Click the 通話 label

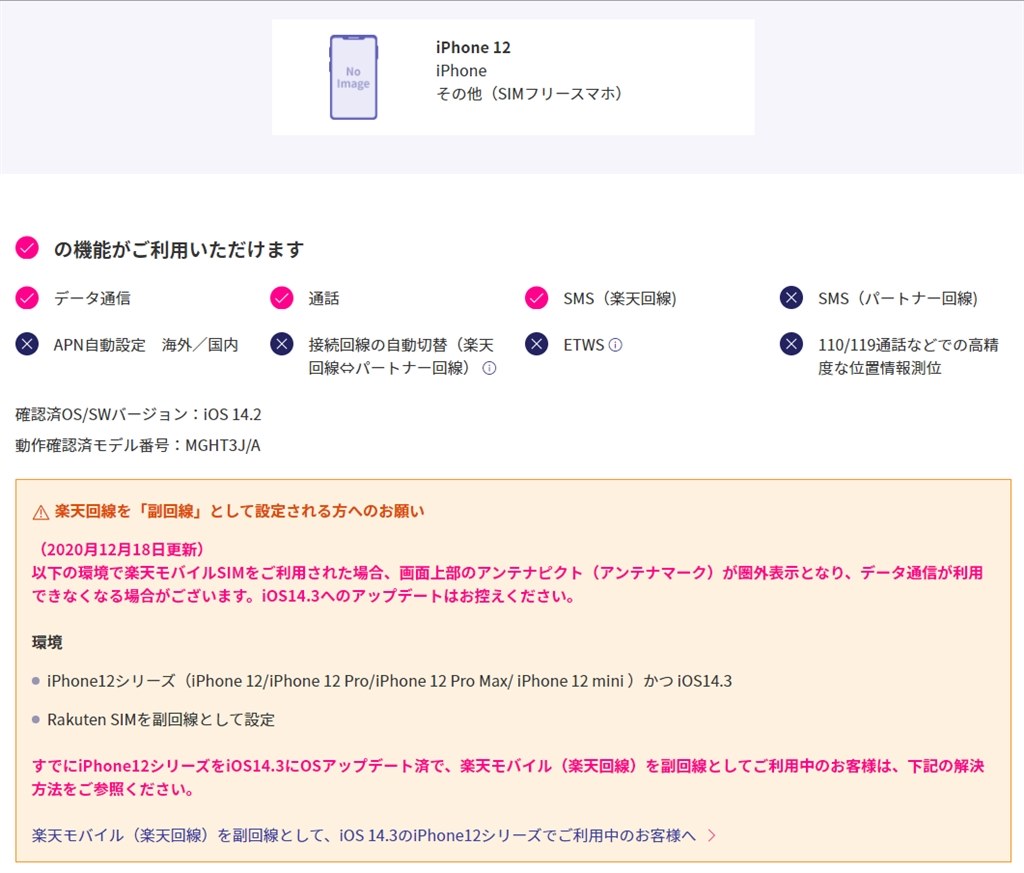point(324,298)
